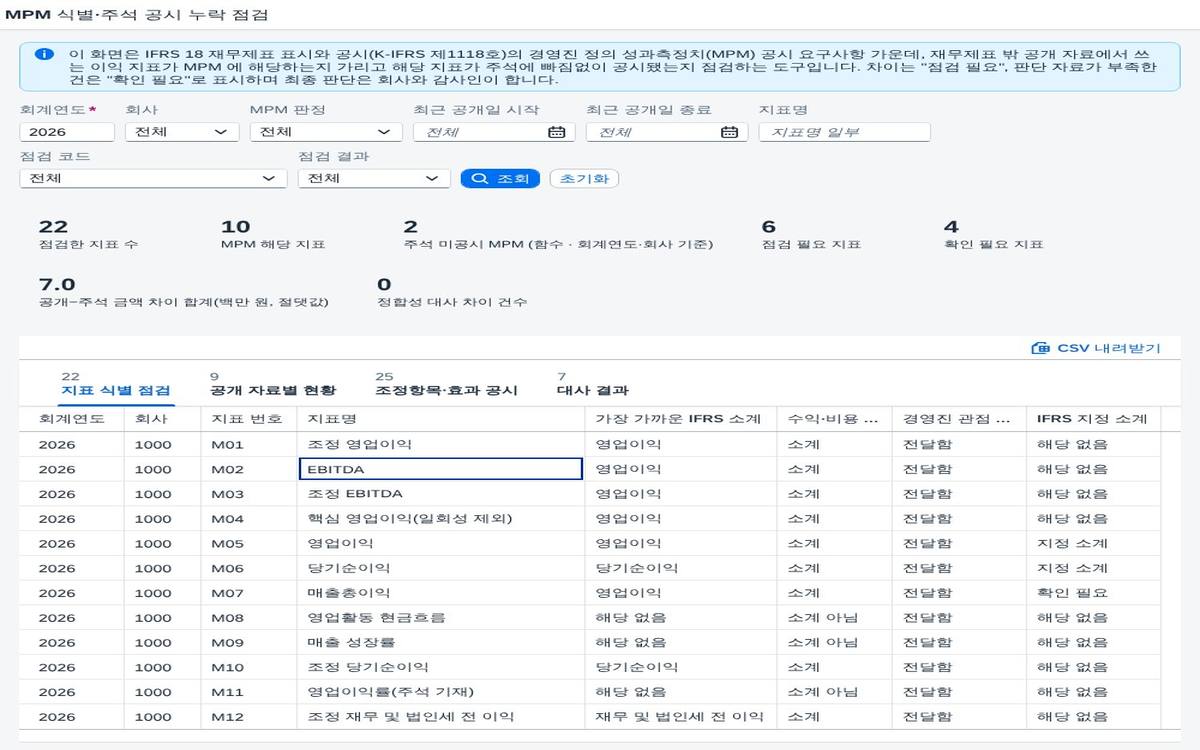Image resolution: width=1200 pixels, height=750 pixels.
Task: Click the 매출 성장률 cell
Action: (x=441, y=642)
